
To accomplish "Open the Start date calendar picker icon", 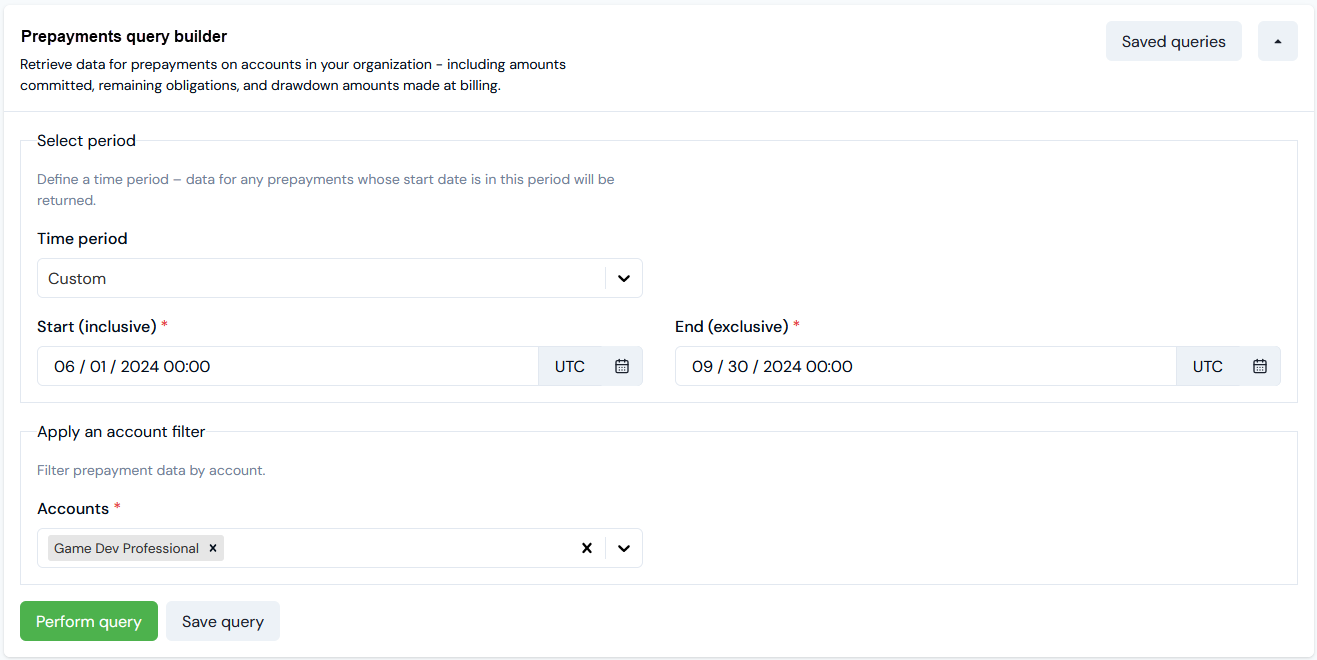I will point(622,366).
